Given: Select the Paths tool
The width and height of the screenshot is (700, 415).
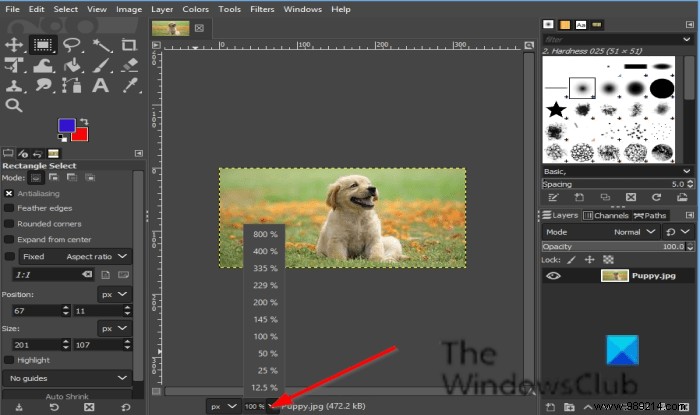Looking at the screenshot, I should coord(72,85).
